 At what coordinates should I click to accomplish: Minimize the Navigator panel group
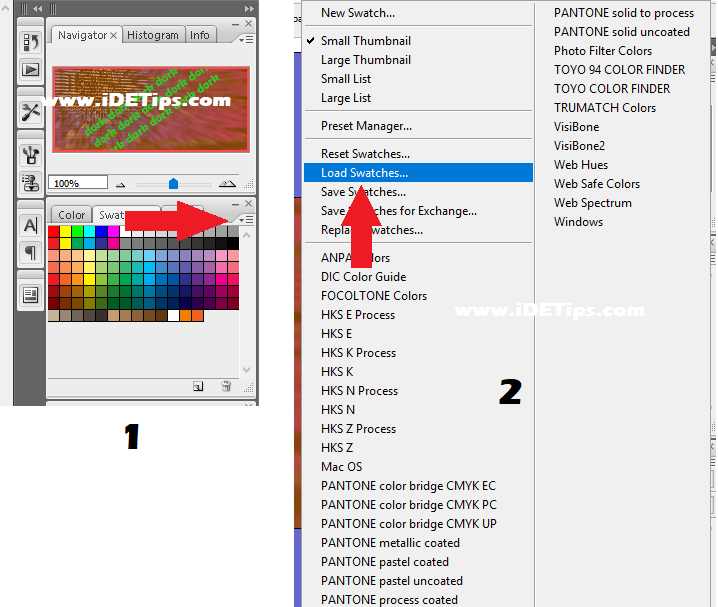(235, 24)
